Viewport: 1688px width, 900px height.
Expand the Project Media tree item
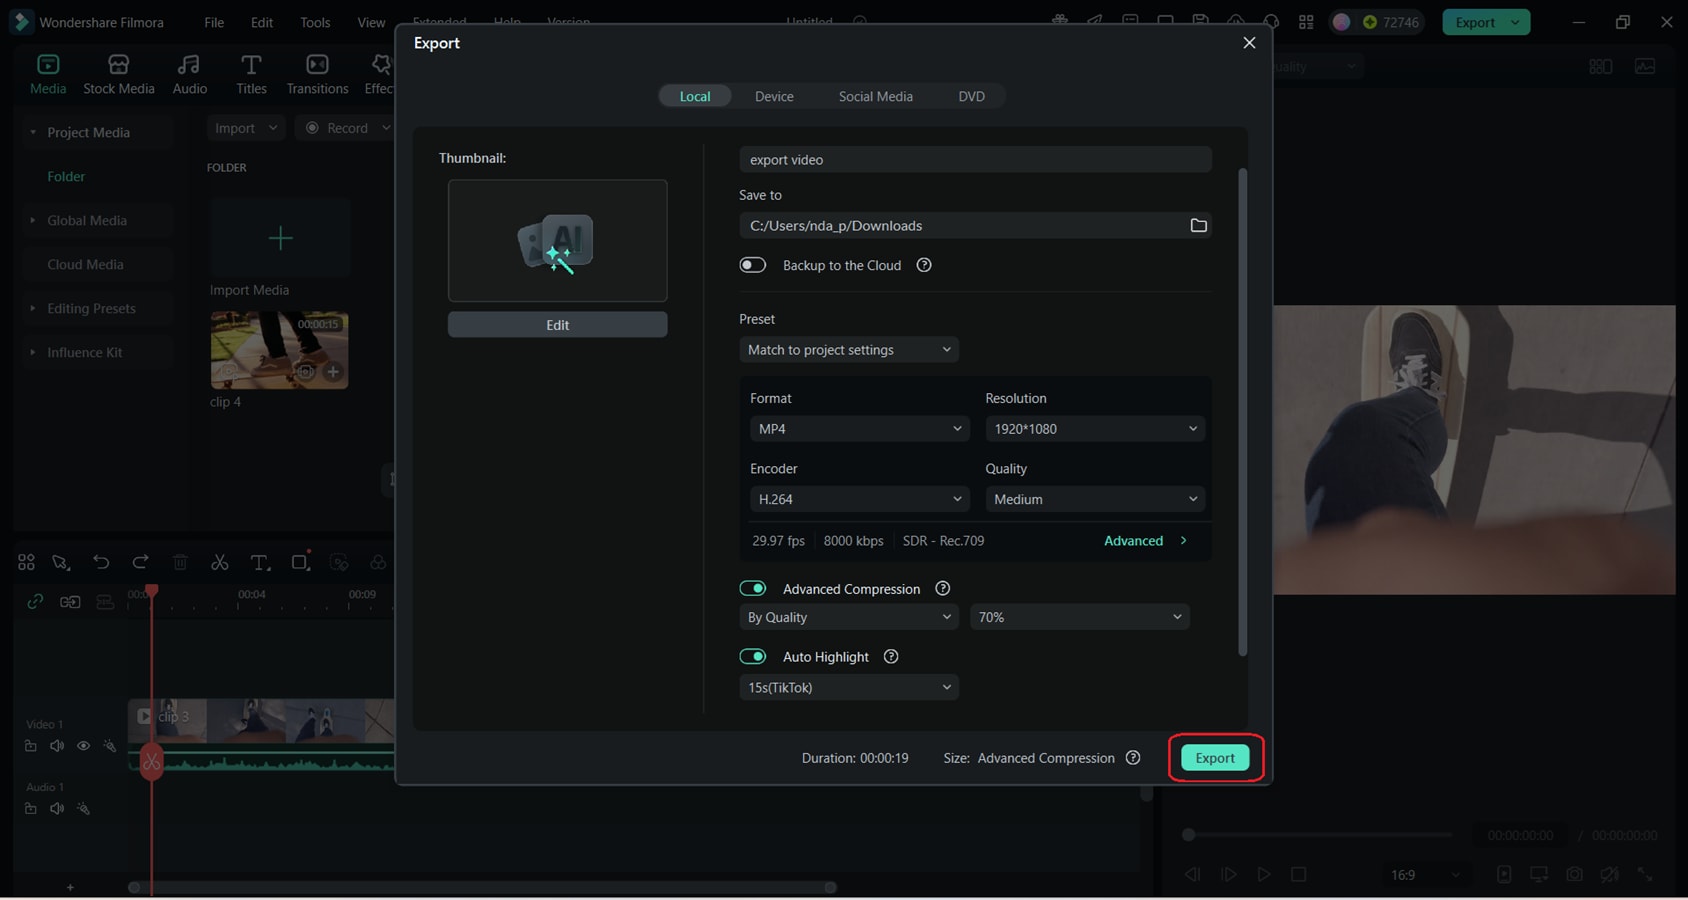32,132
